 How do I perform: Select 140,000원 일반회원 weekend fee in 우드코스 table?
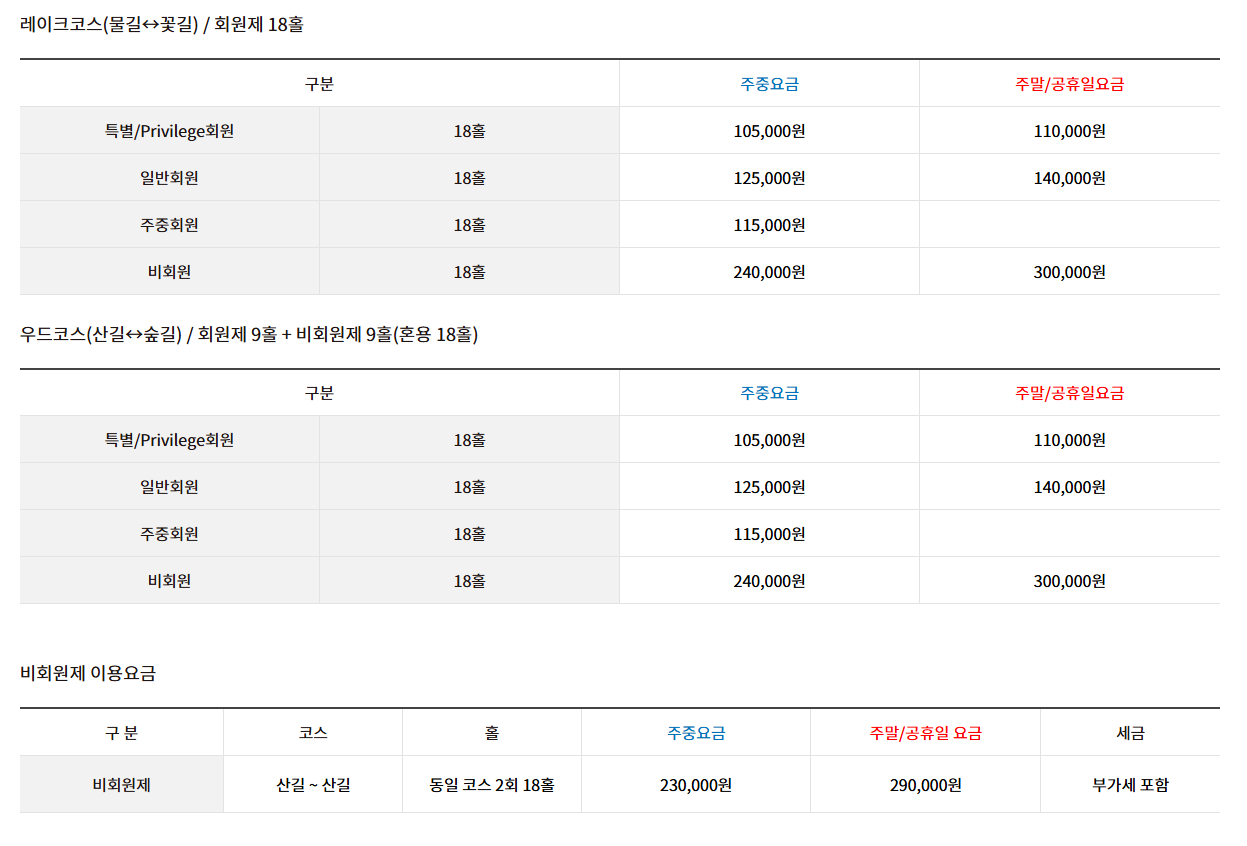pyautogui.click(x=1069, y=487)
